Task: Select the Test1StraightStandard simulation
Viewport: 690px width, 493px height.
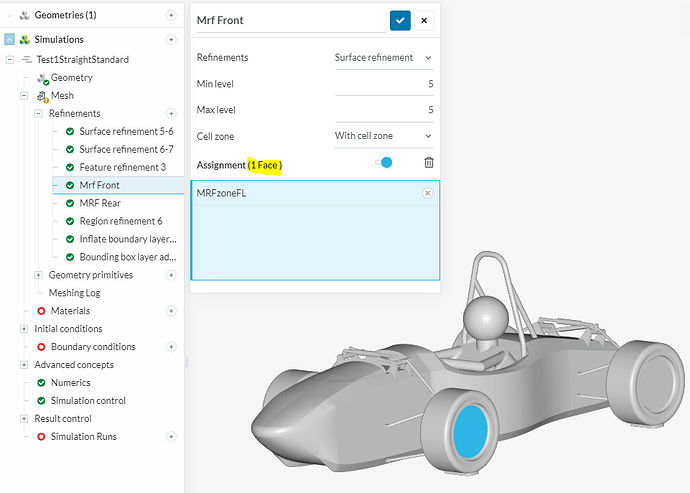Action: coord(83,59)
